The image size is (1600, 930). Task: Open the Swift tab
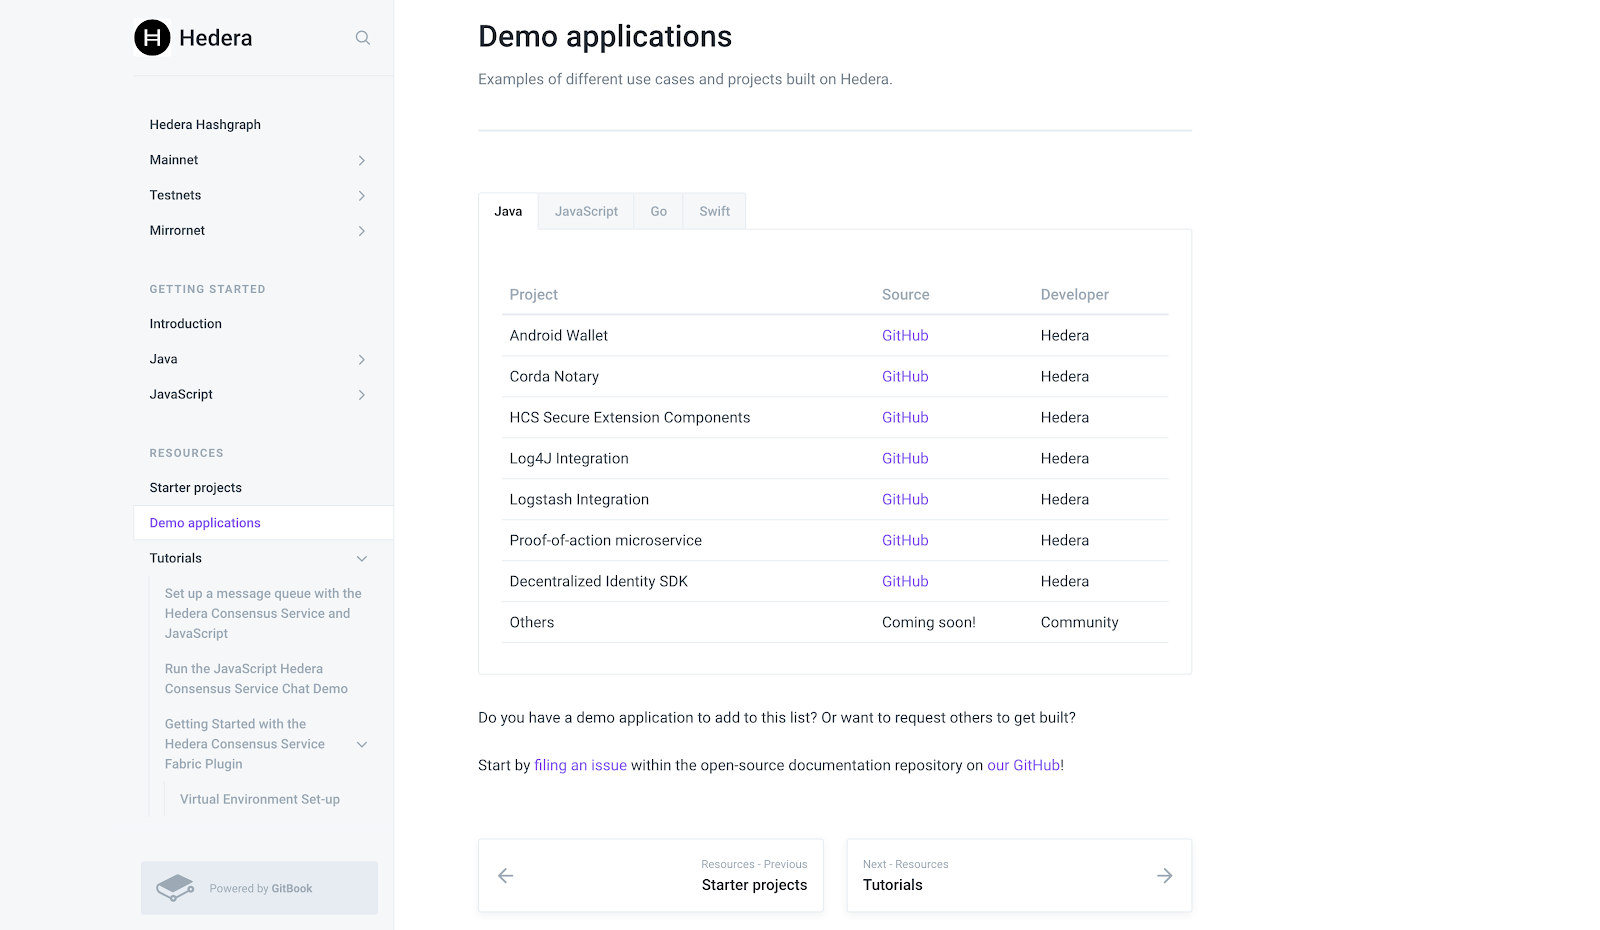click(714, 212)
